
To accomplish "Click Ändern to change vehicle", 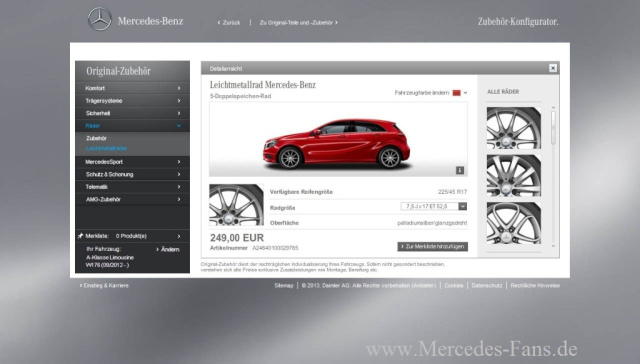I will pos(168,249).
